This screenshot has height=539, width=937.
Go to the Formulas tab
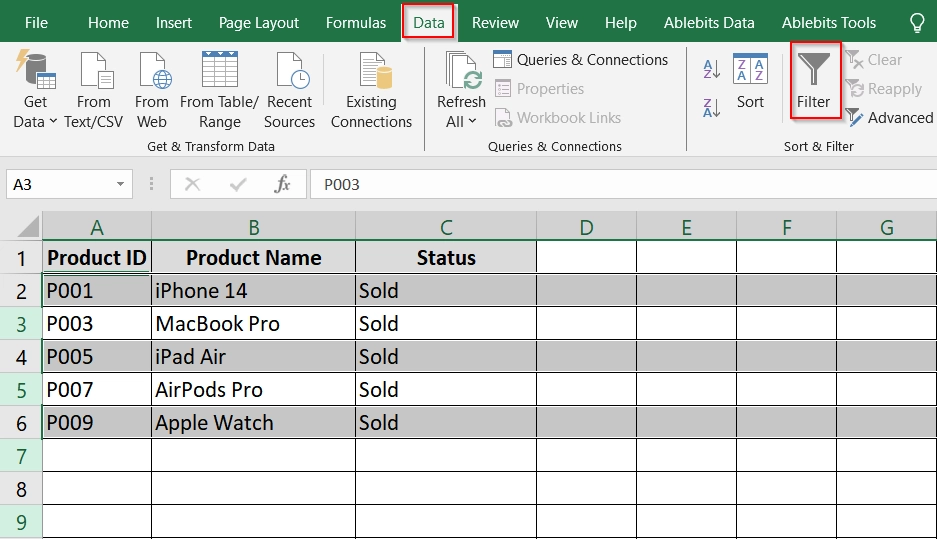click(x=356, y=23)
